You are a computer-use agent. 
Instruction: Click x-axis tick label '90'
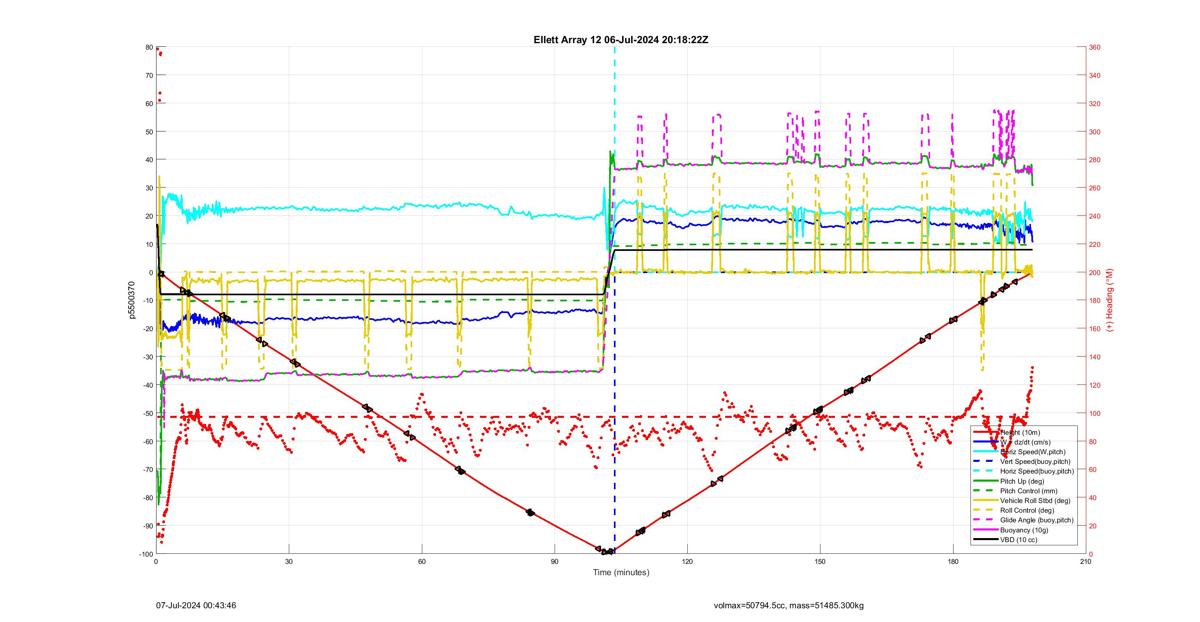555,562
